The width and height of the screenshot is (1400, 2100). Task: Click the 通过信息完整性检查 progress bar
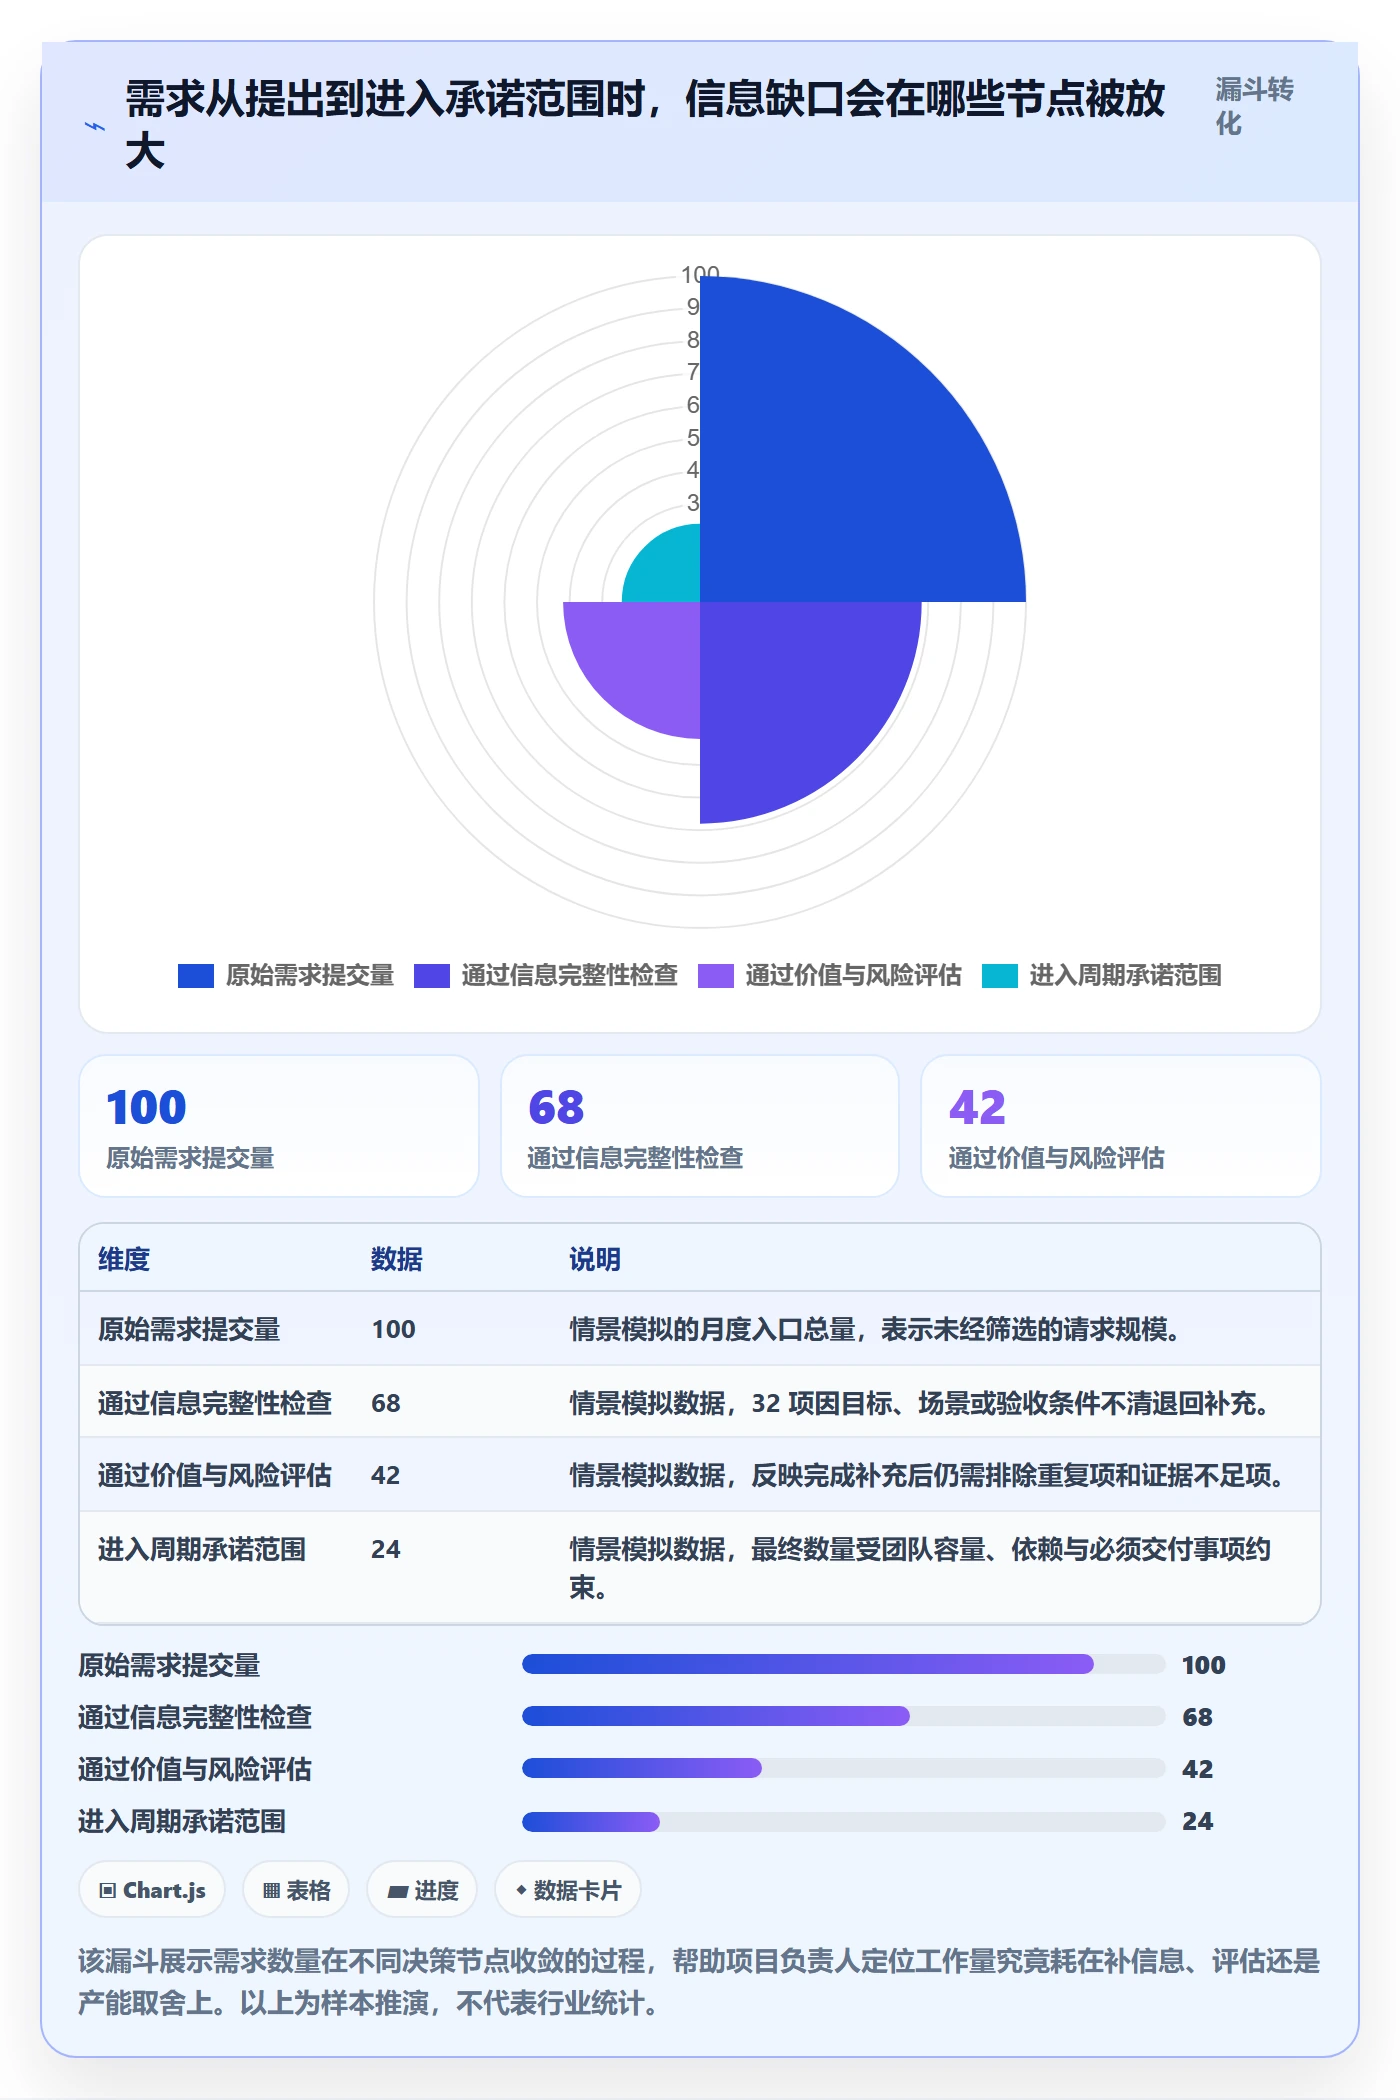844,1716
